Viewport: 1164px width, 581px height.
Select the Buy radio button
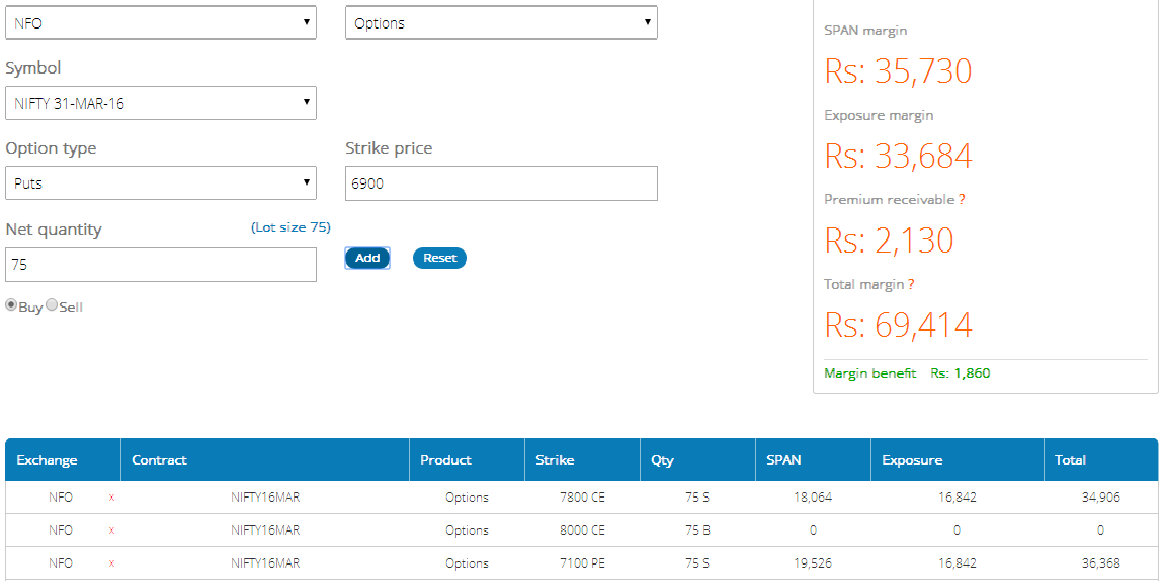click(x=11, y=305)
